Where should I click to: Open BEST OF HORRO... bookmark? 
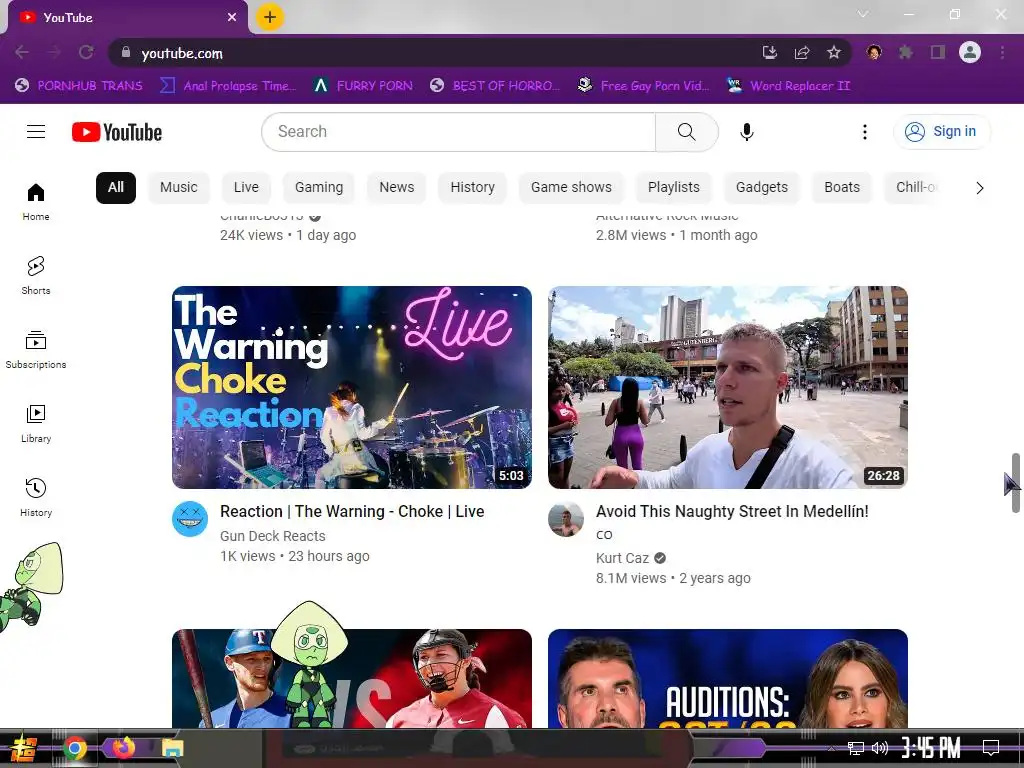[495, 86]
